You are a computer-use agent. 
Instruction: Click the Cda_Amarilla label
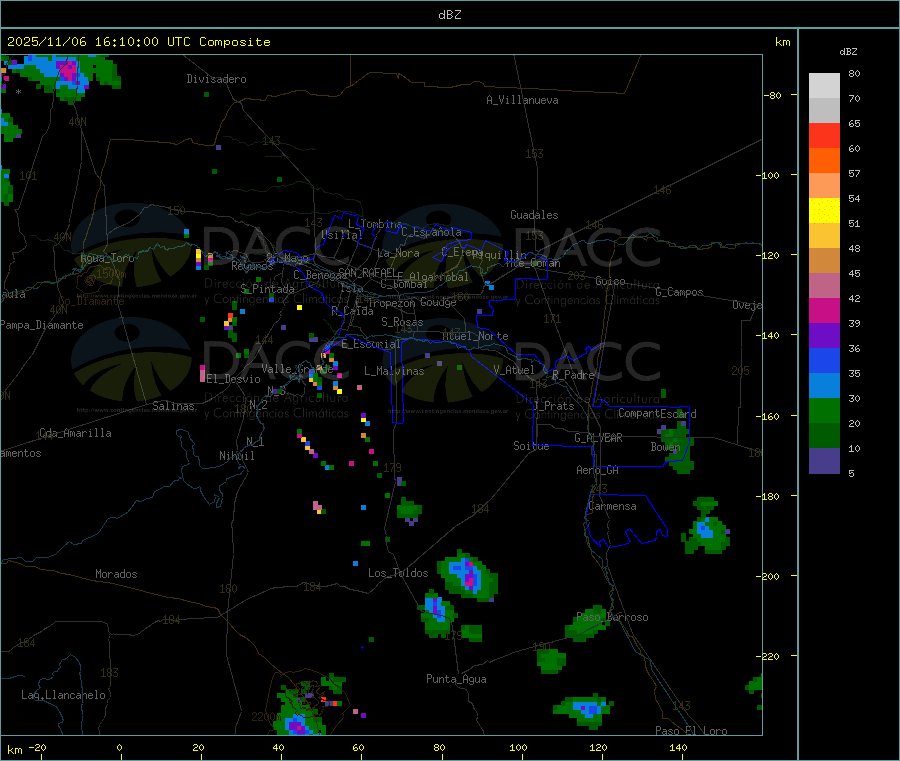(75, 433)
